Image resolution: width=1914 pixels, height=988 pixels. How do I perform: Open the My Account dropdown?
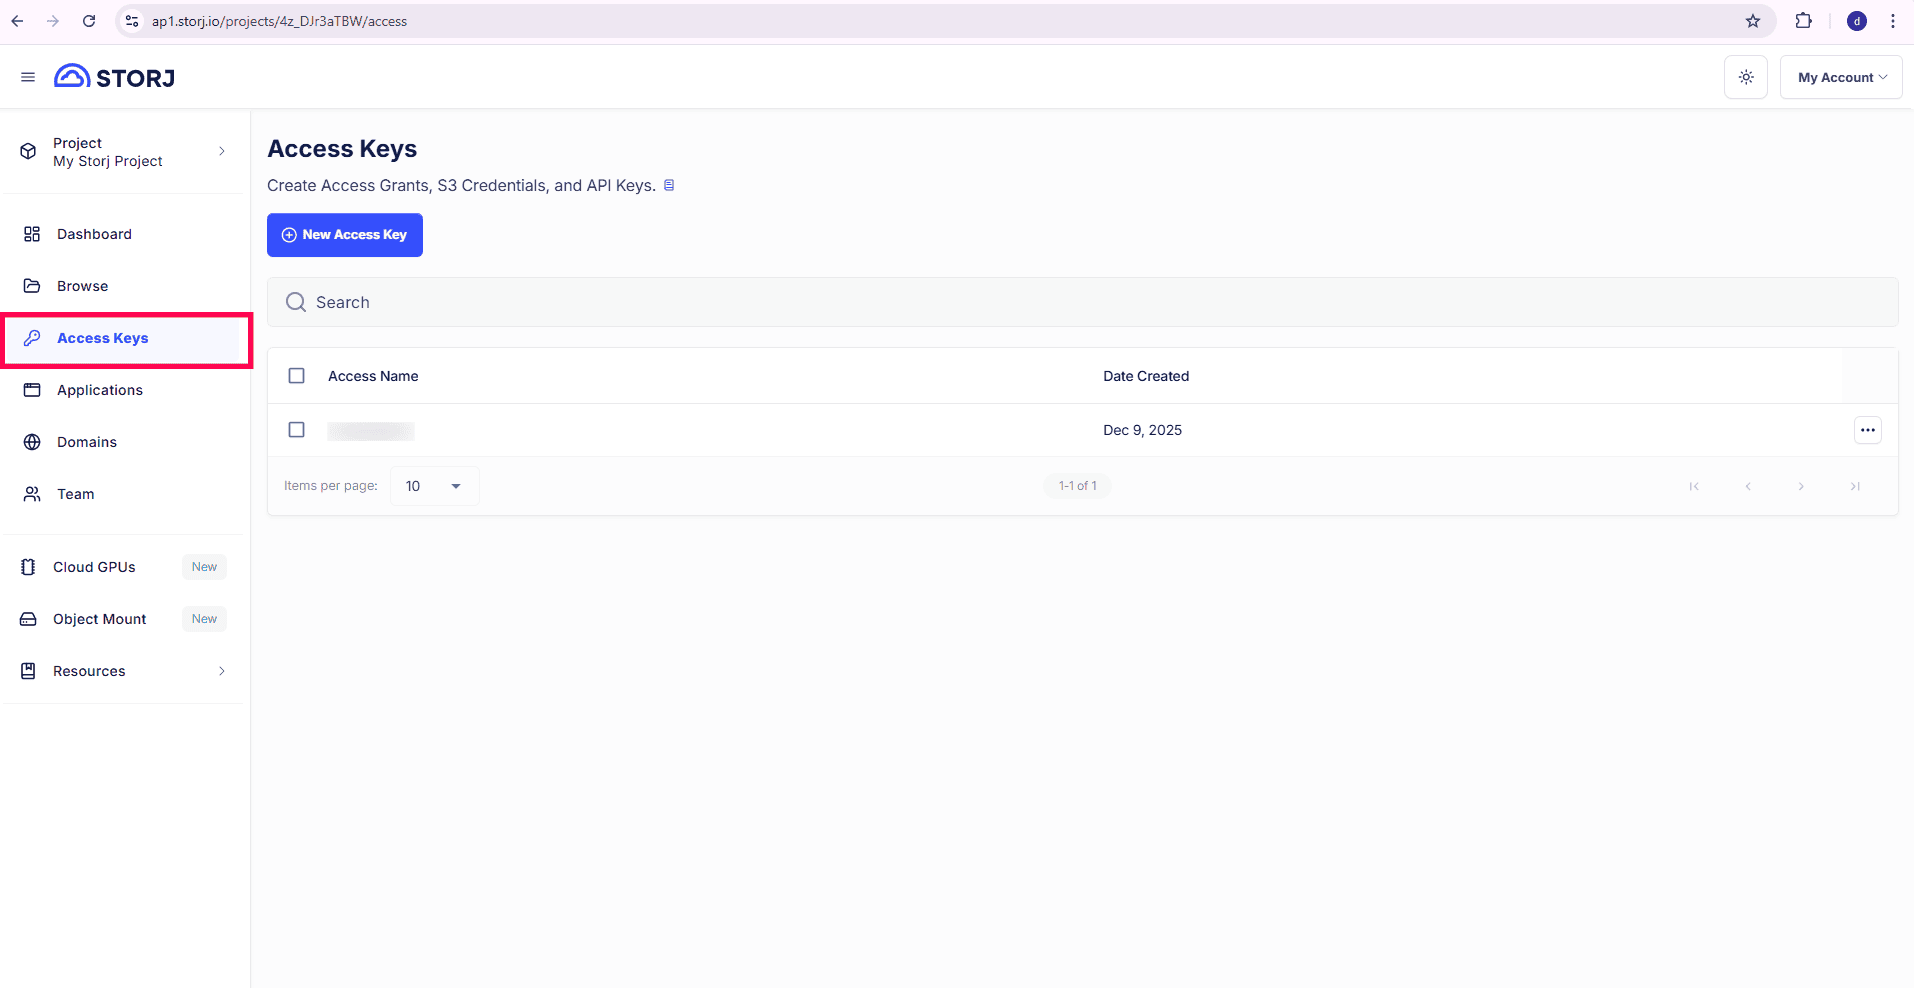point(1840,76)
